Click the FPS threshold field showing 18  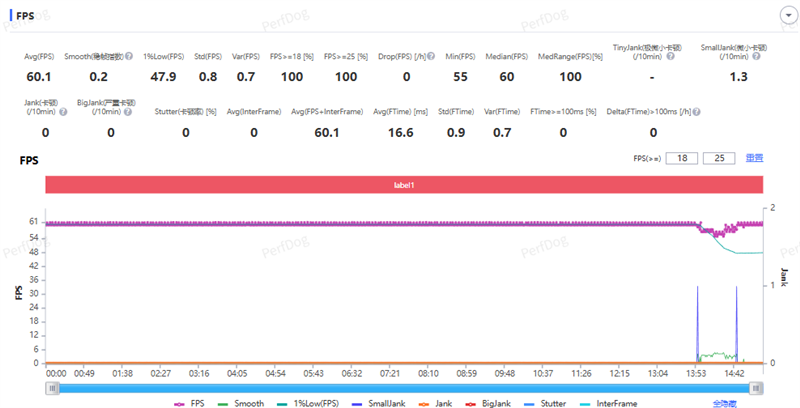click(683, 158)
